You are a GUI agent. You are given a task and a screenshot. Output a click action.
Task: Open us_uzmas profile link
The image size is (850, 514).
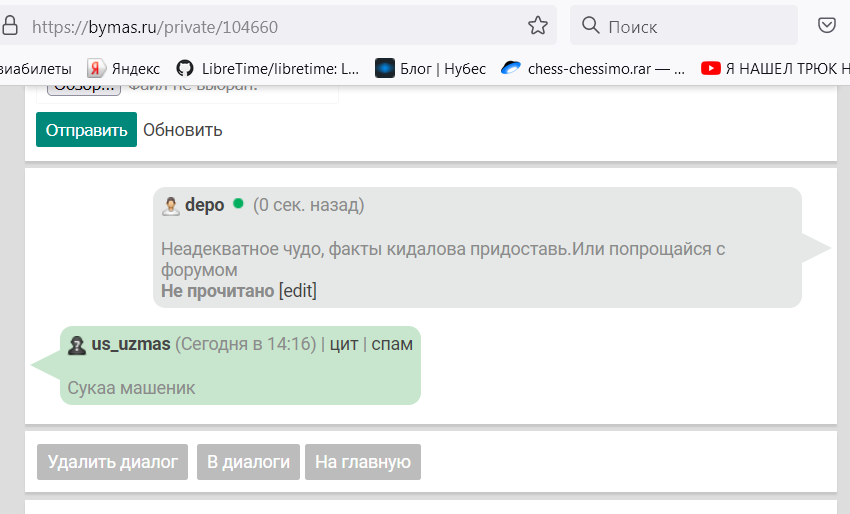click(130, 344)
